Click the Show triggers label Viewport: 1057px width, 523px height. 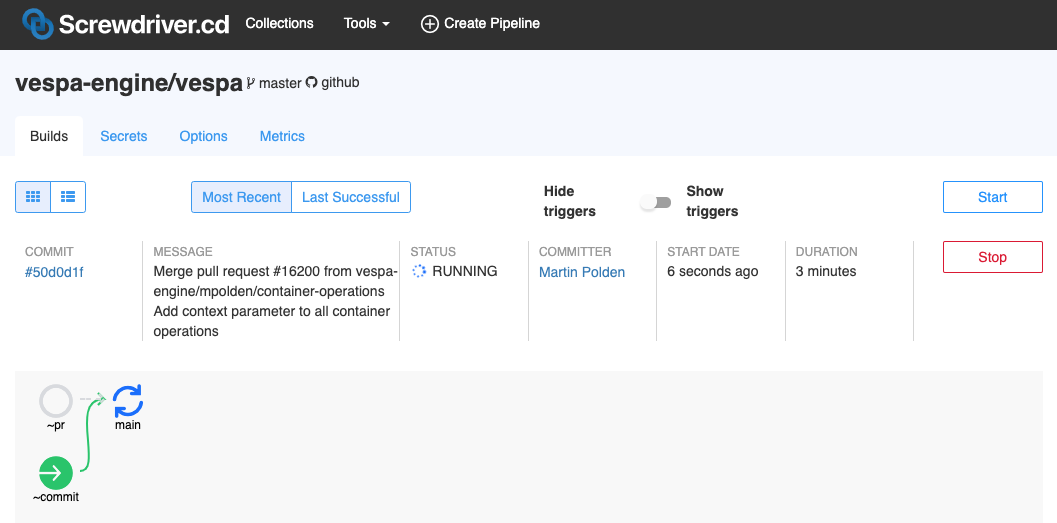point(712,202)
